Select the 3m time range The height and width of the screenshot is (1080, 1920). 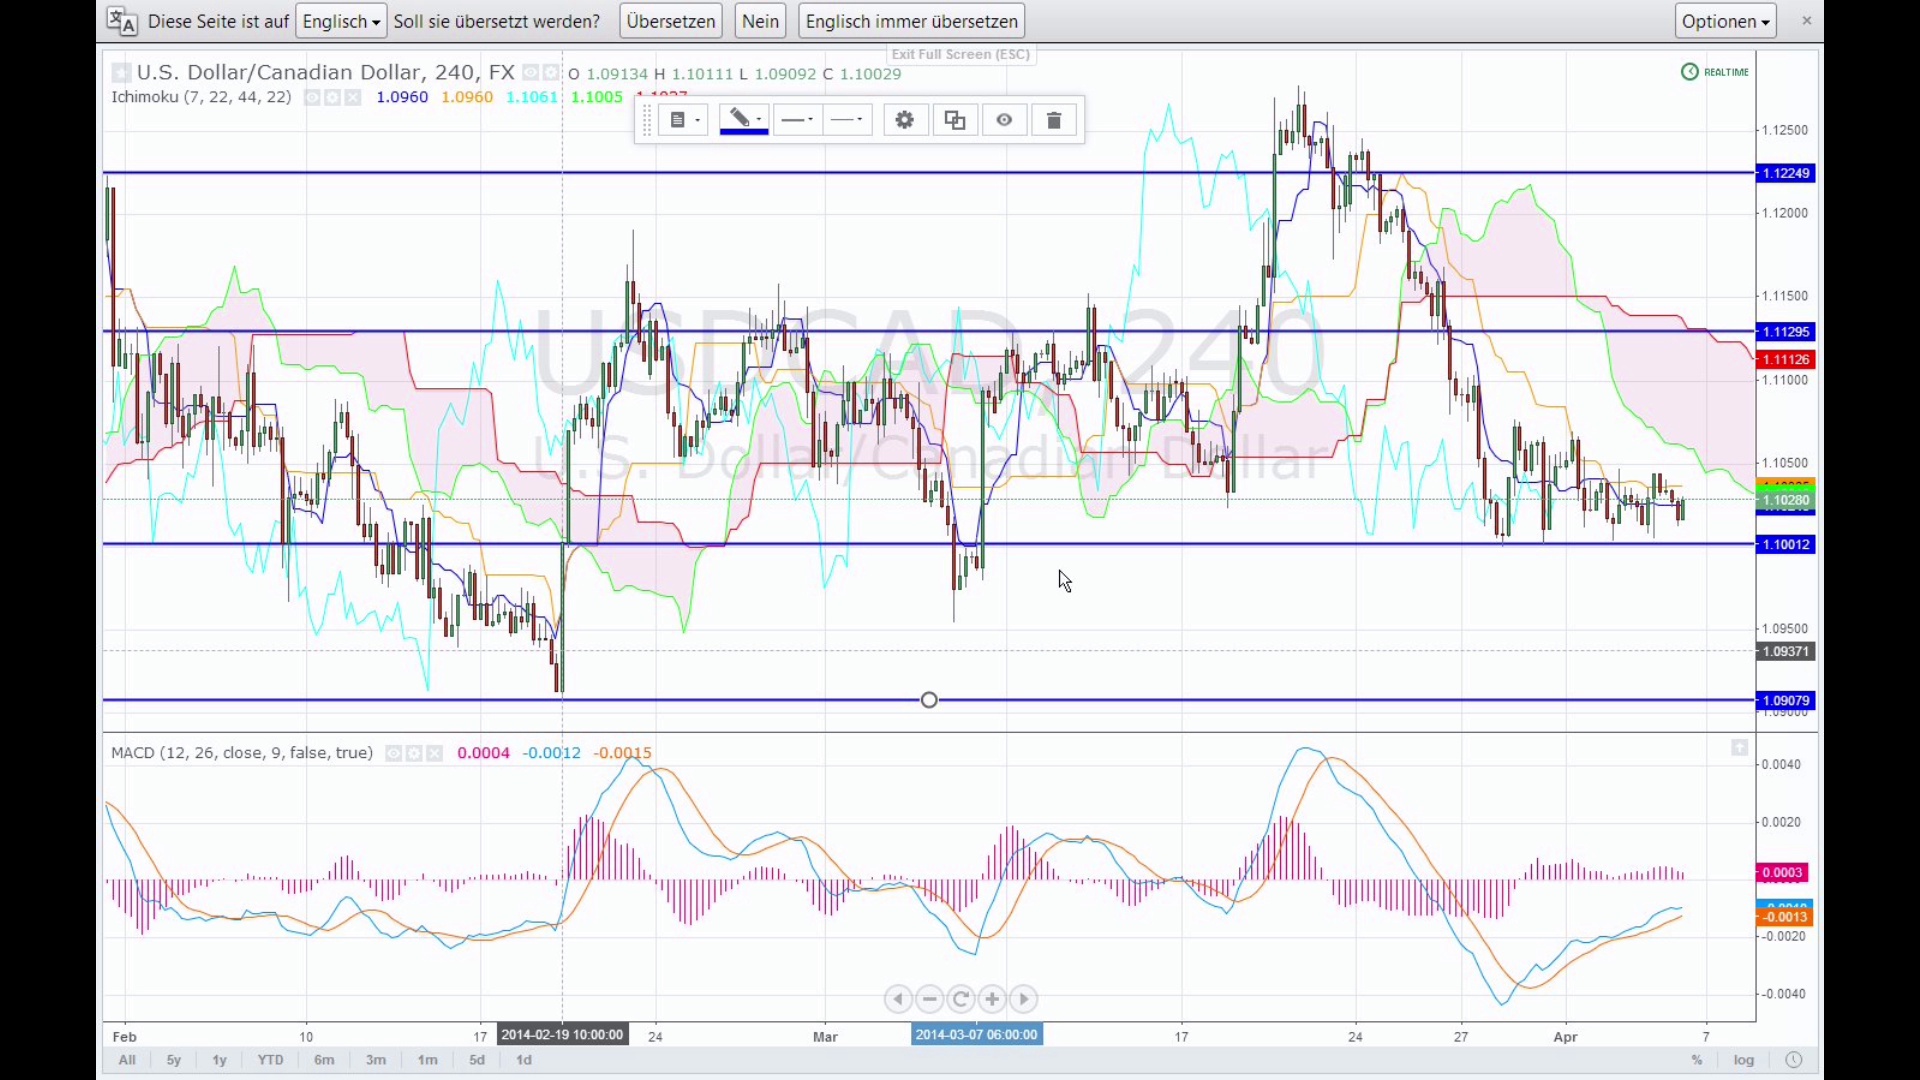tap(376, 1060)
